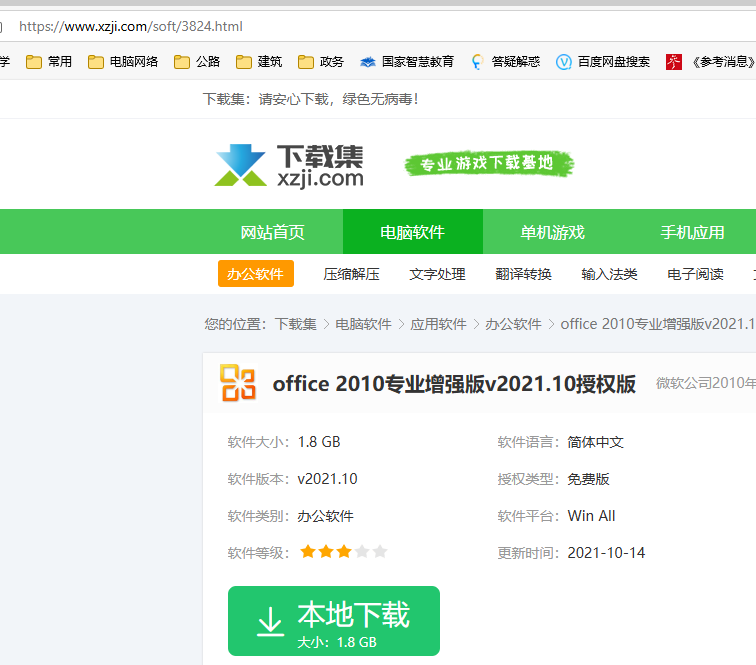Click the version value v2021.10
The width and height of the screenshot is (756, 665).
(327, 479)
